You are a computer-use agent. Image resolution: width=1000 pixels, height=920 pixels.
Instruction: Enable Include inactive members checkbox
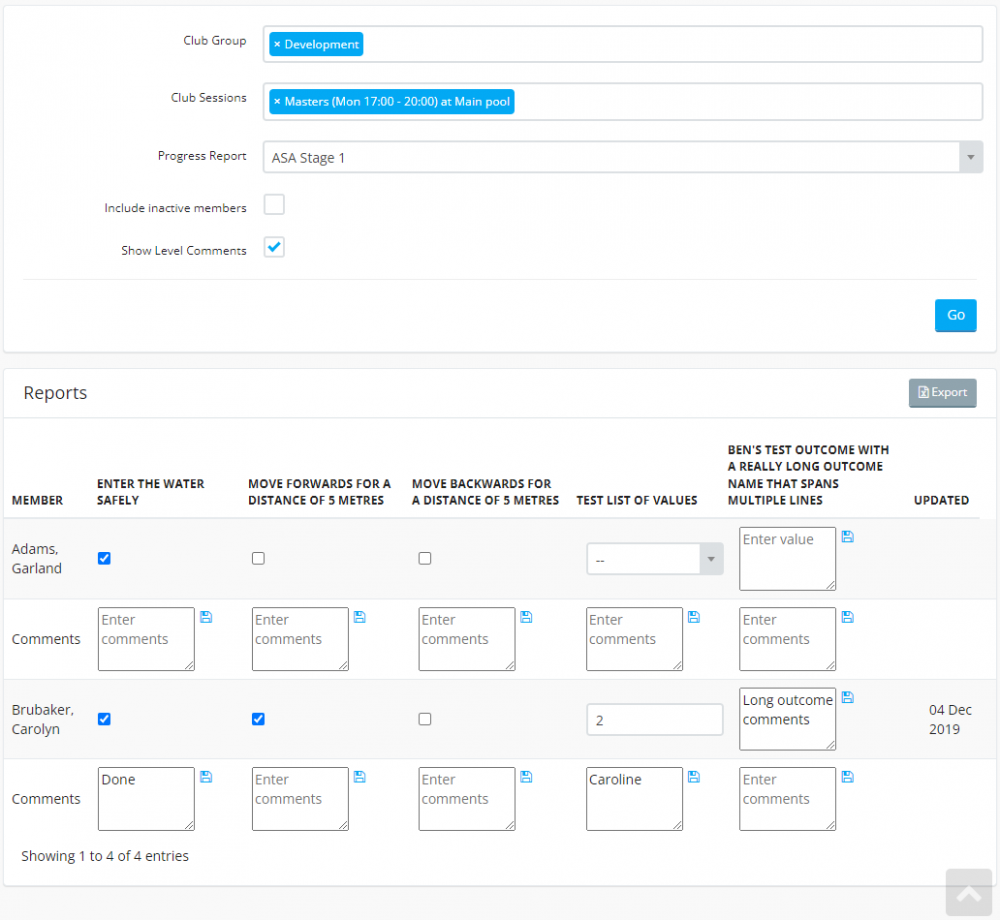point(274,205)
